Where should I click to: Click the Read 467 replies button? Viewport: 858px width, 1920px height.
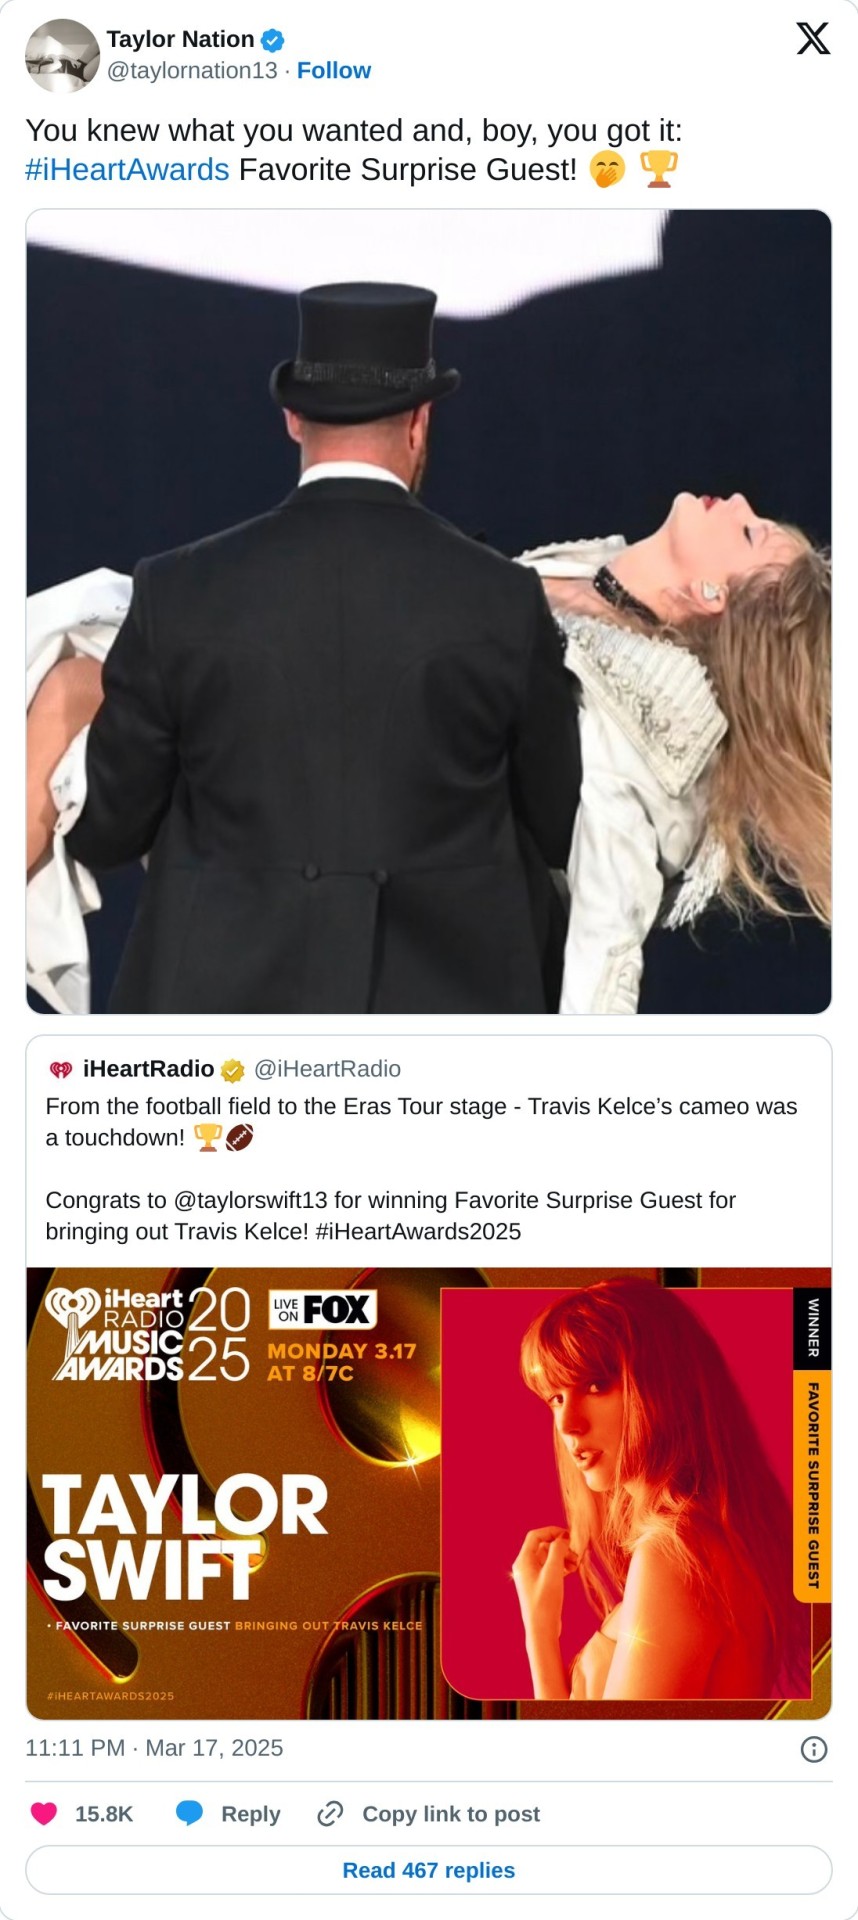point(429,1870)
